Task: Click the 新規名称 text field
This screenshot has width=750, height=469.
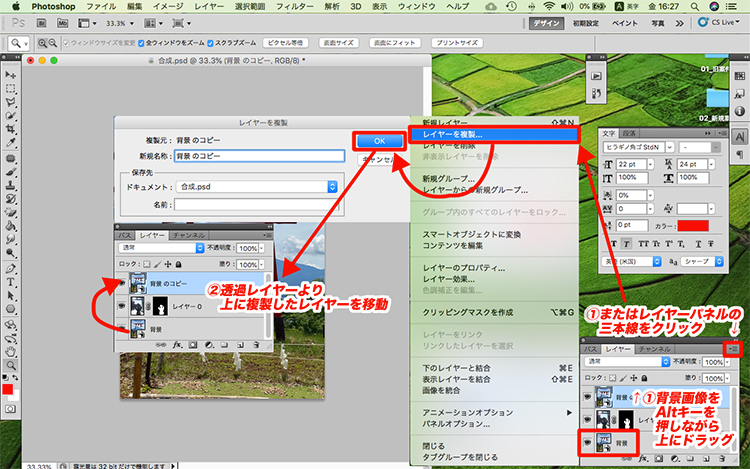Action: [259, 156]
